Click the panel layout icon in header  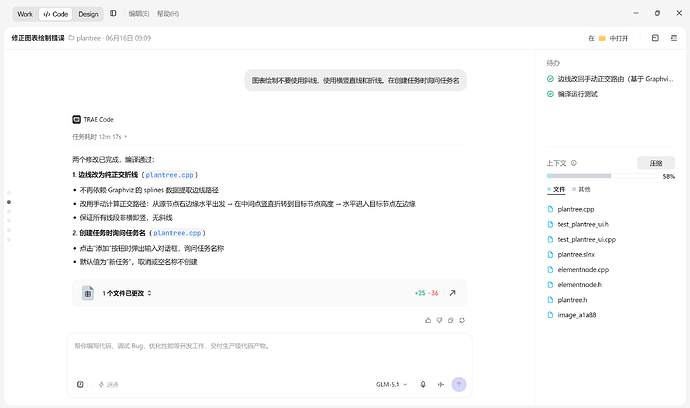pyautogui.click(x=655, y=38)
